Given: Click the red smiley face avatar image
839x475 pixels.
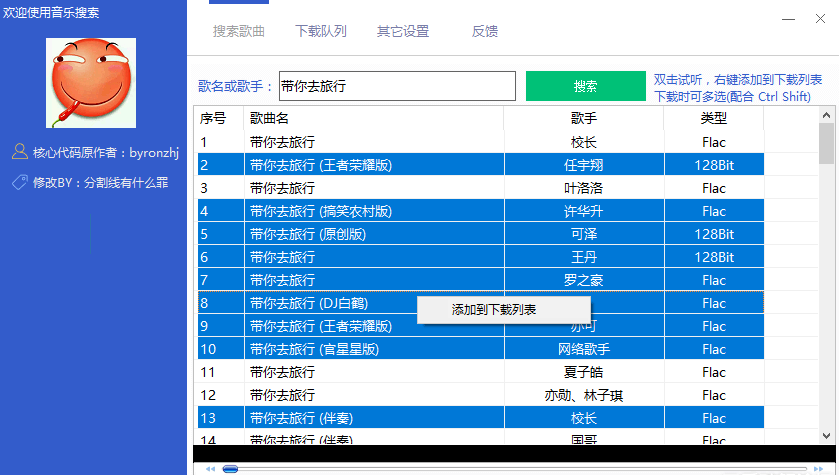Looking at the screenshot, I should click(91, 83).
